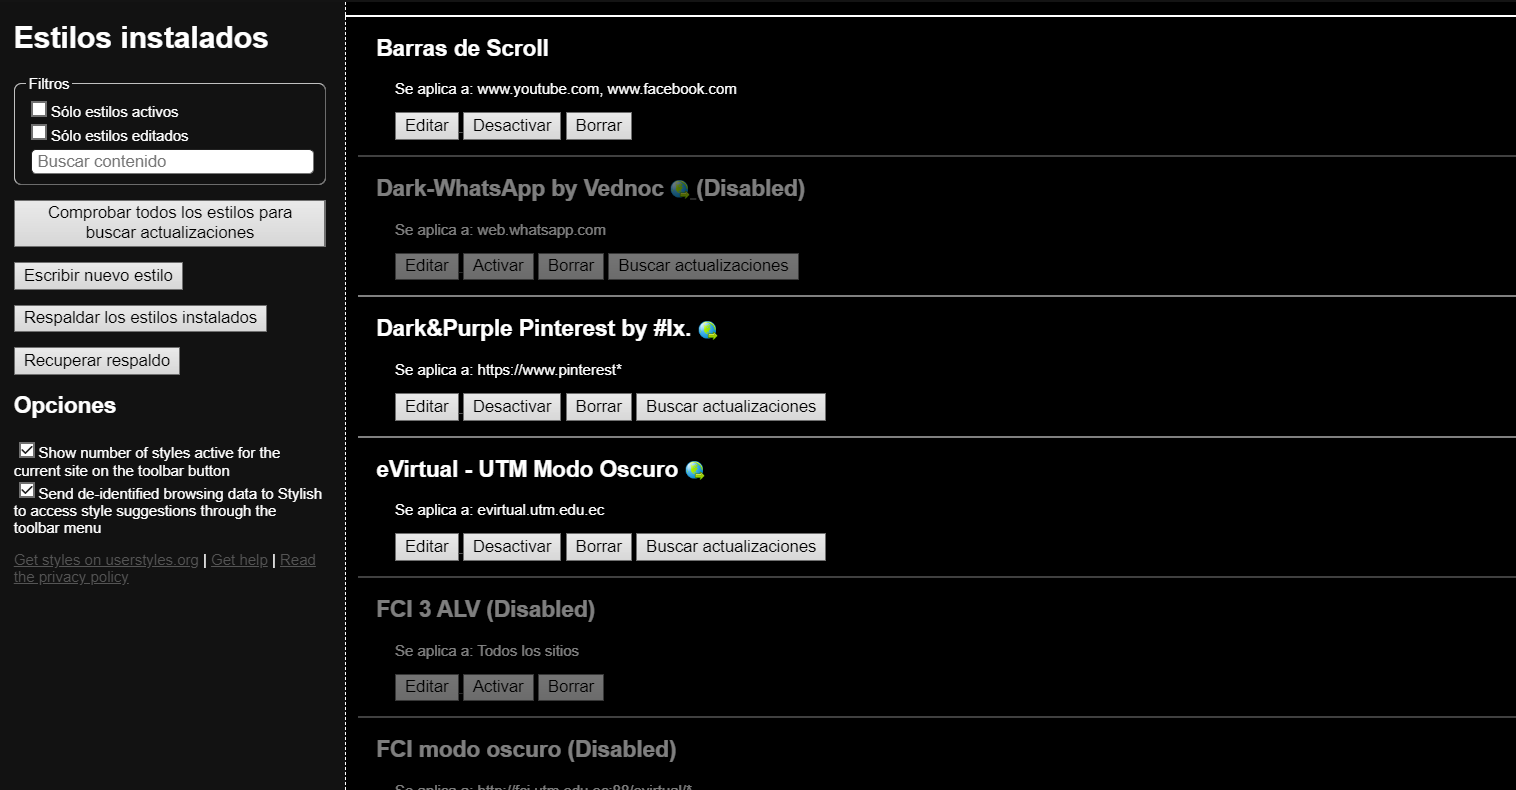Check the "Sólo estilos editados" filter

point(38,131)
